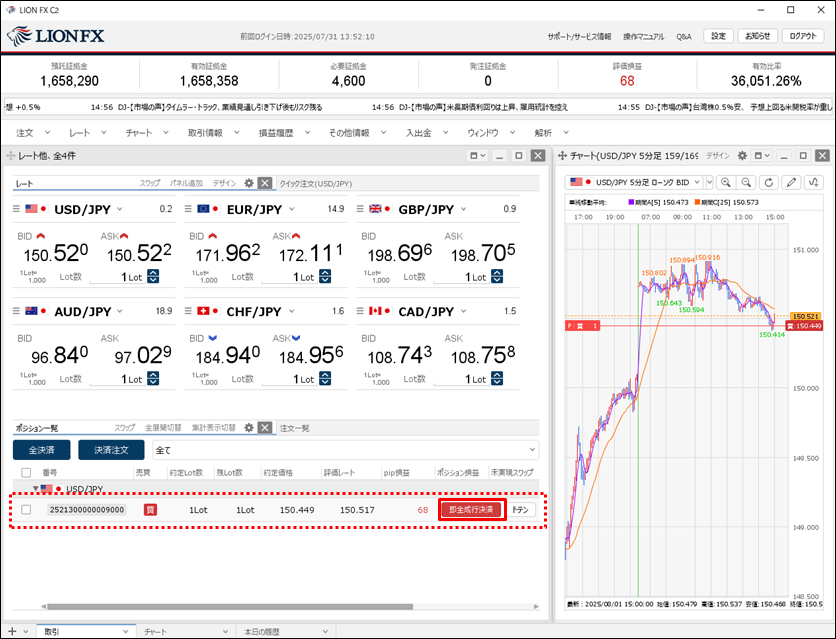Open chart panel gear settings
The image size is (836, 639).
742,156
